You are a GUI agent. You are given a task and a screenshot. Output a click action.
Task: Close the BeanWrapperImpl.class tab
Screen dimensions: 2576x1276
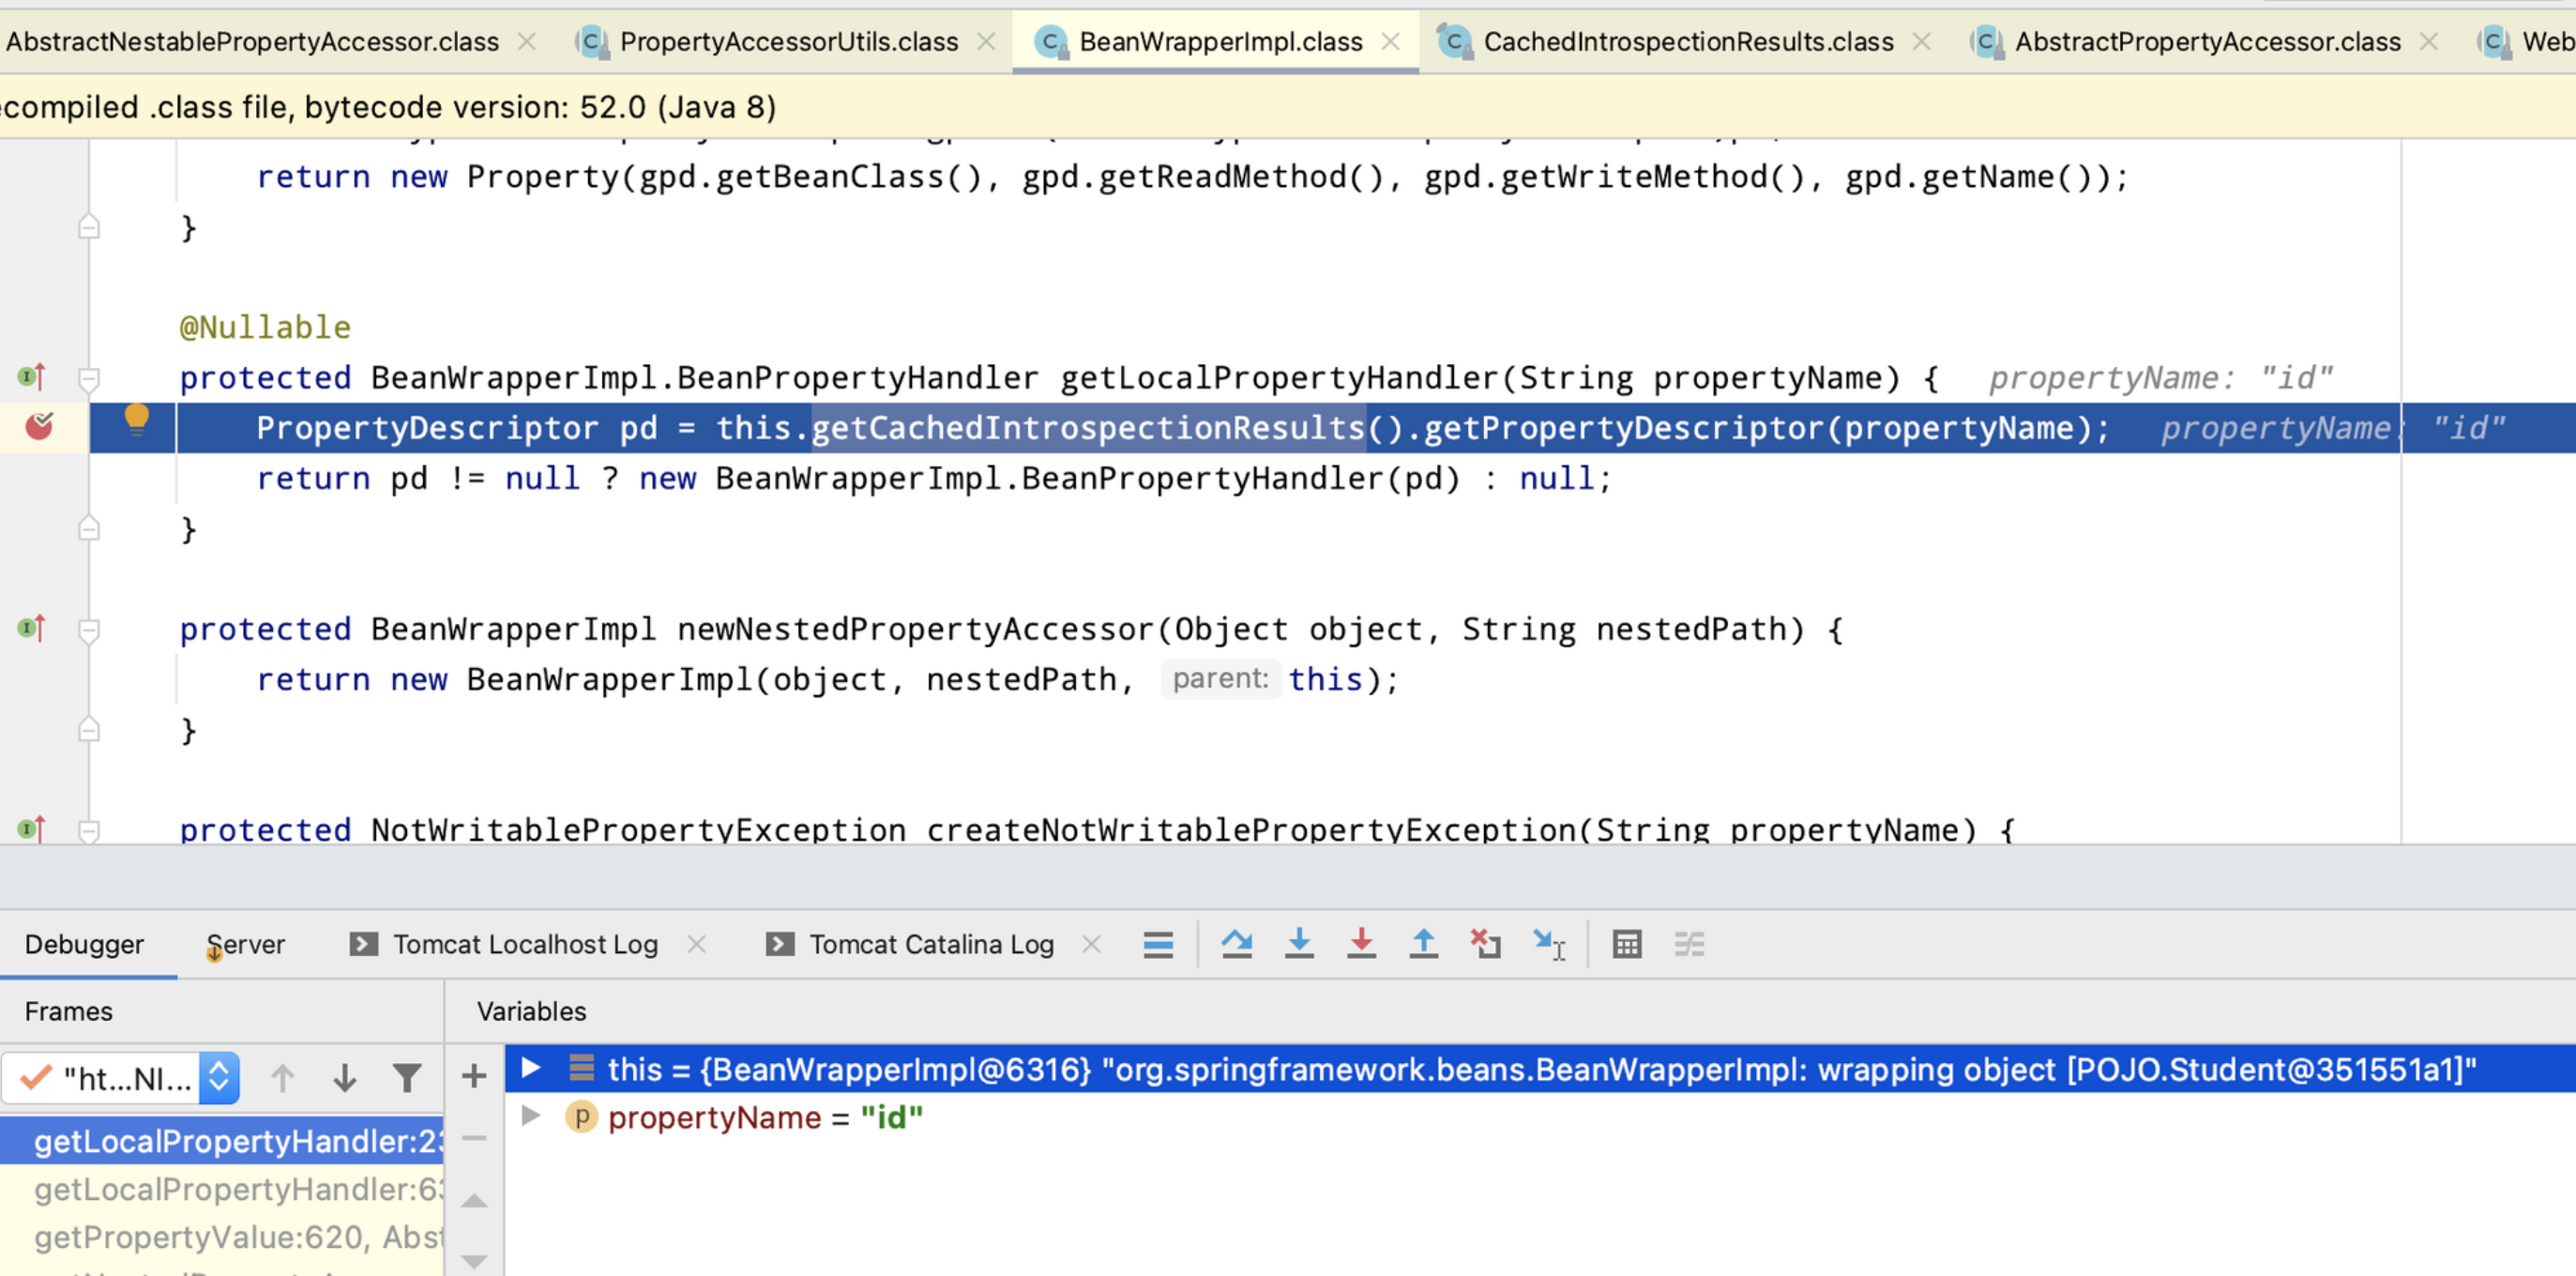point(1391,41)
